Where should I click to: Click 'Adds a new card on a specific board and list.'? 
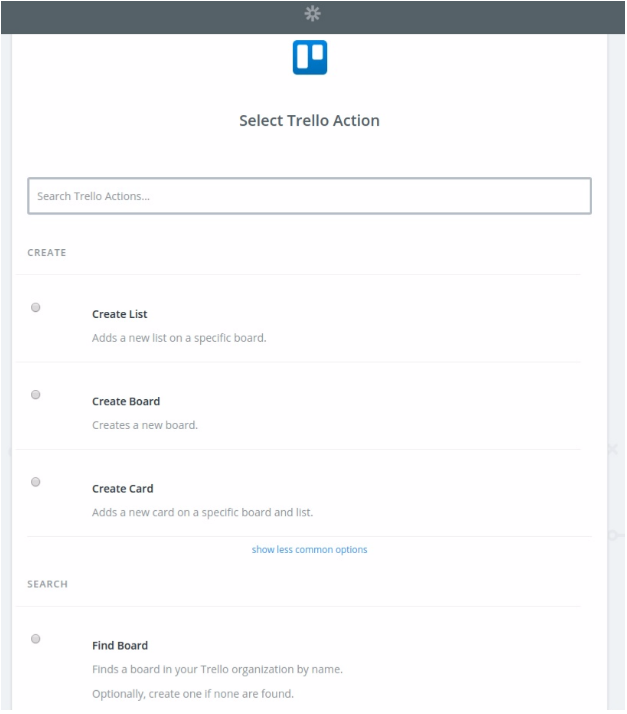point(202,512)
